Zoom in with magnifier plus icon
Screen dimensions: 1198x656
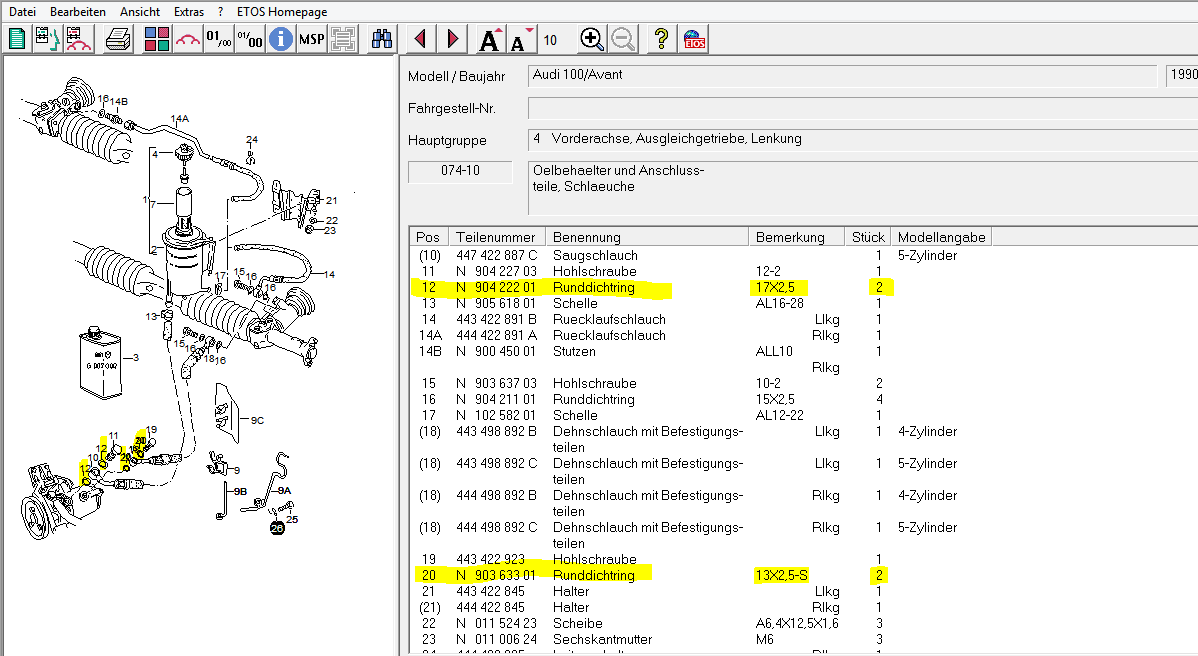coord(592,39)
